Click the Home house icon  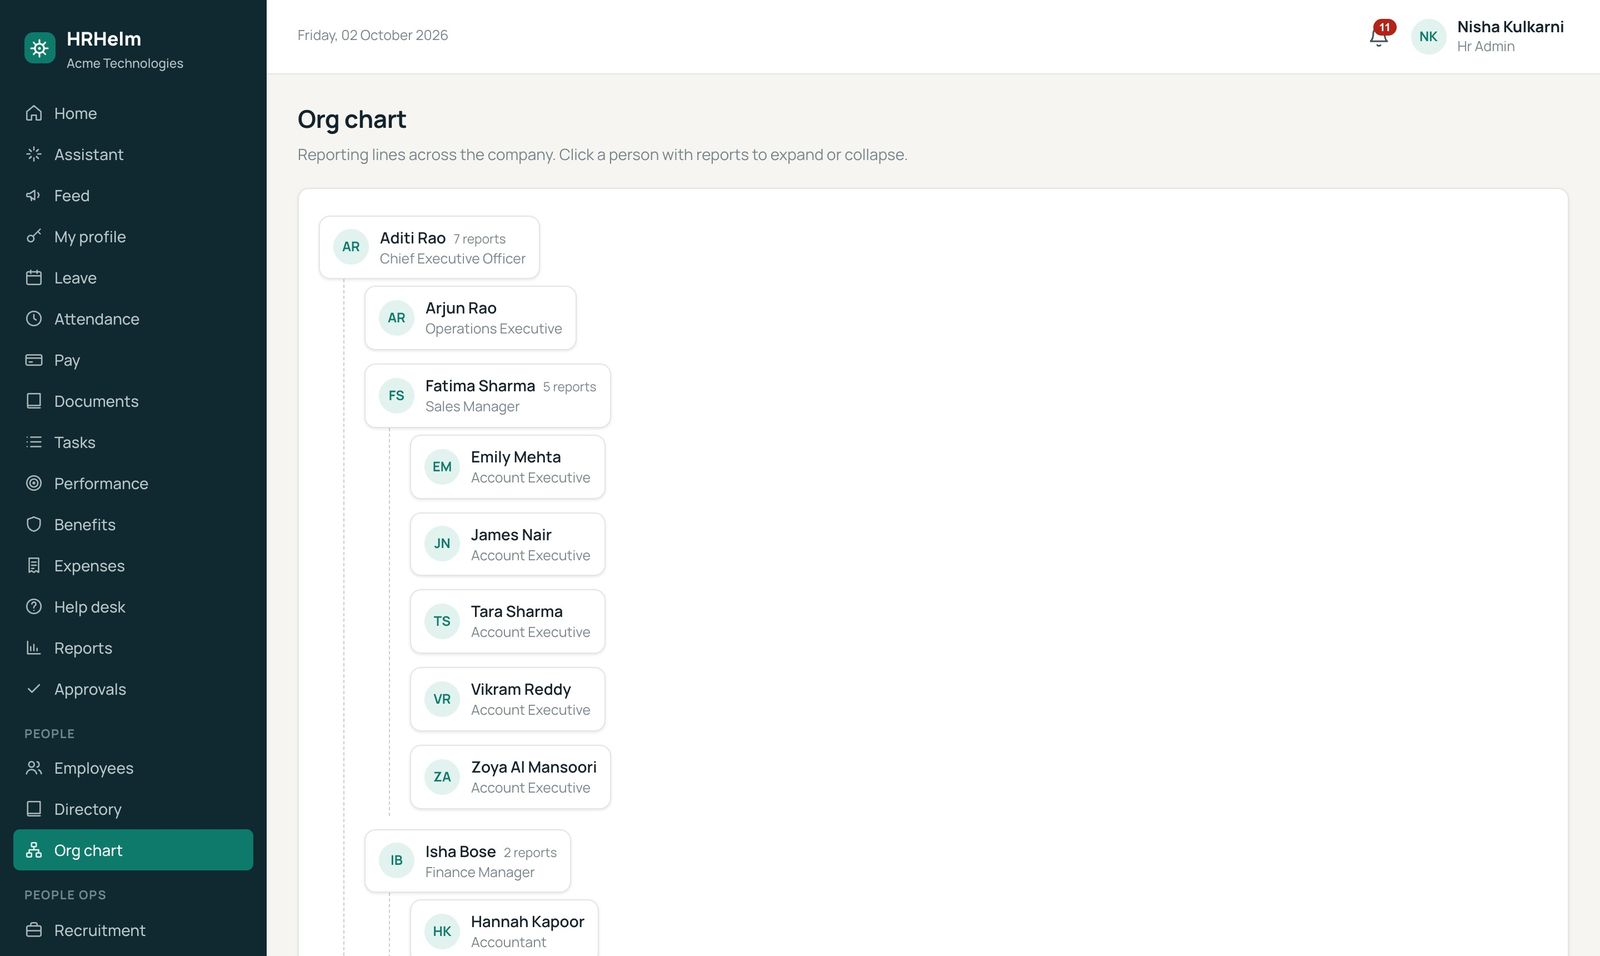tap(34, 113)
